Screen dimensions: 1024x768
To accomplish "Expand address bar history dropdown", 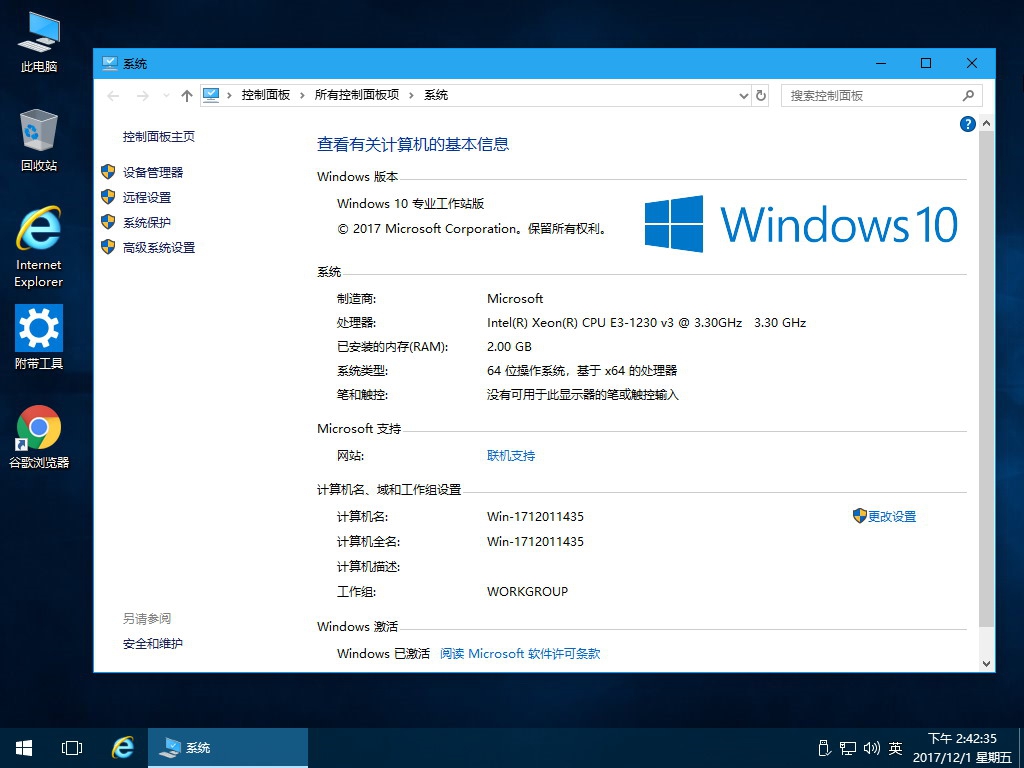I will coord(743,96).
